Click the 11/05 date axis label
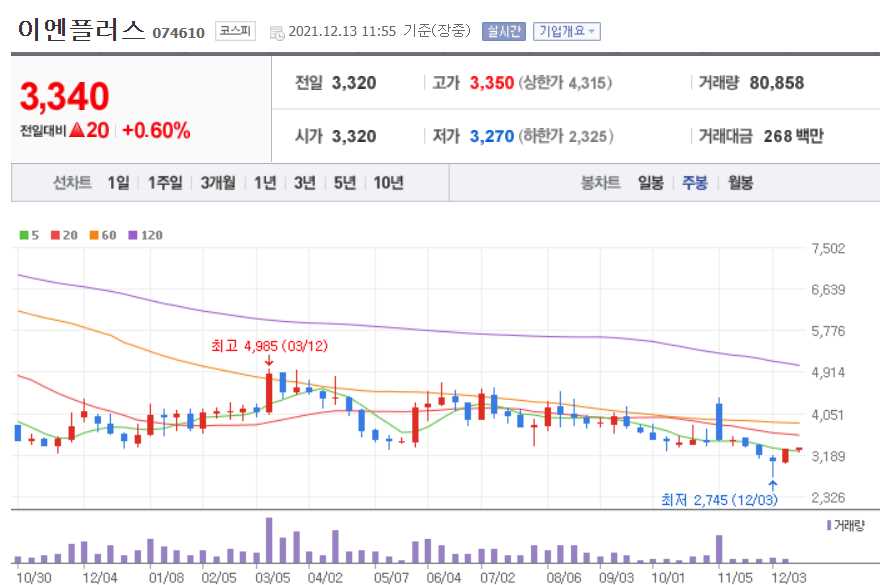This screenshot has width=880, height=585. (735, 577)
